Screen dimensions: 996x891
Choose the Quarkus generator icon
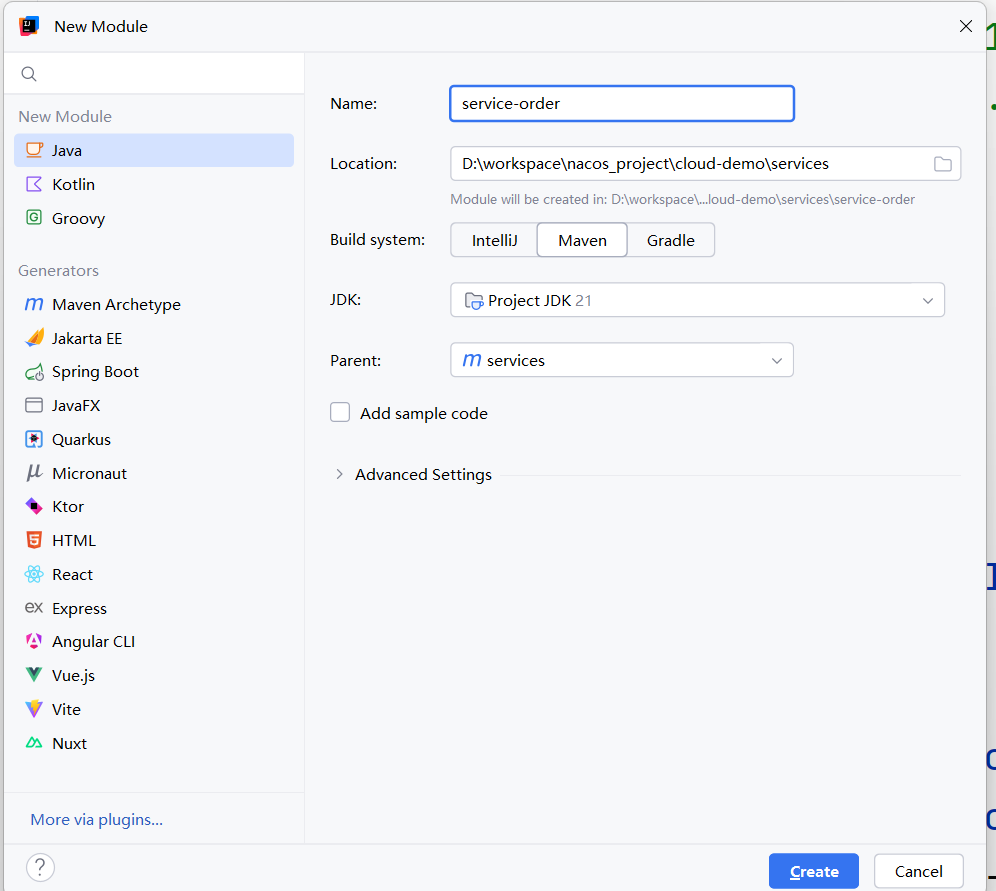pyautogui.click(x=34, y=439)
